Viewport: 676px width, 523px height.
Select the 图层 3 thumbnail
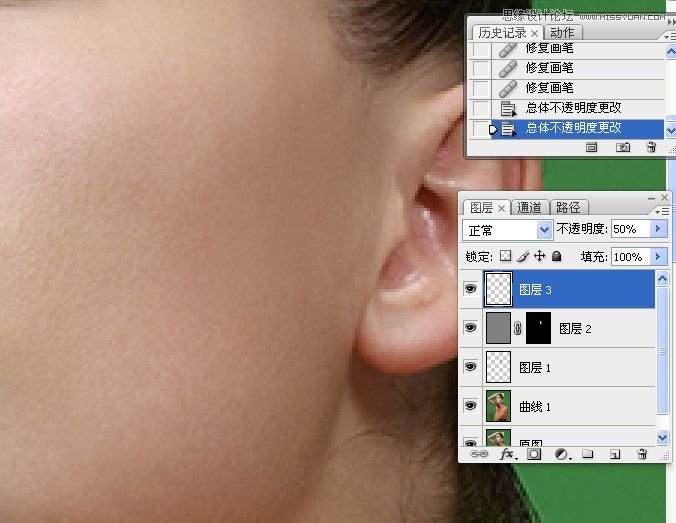coord(498,289)
